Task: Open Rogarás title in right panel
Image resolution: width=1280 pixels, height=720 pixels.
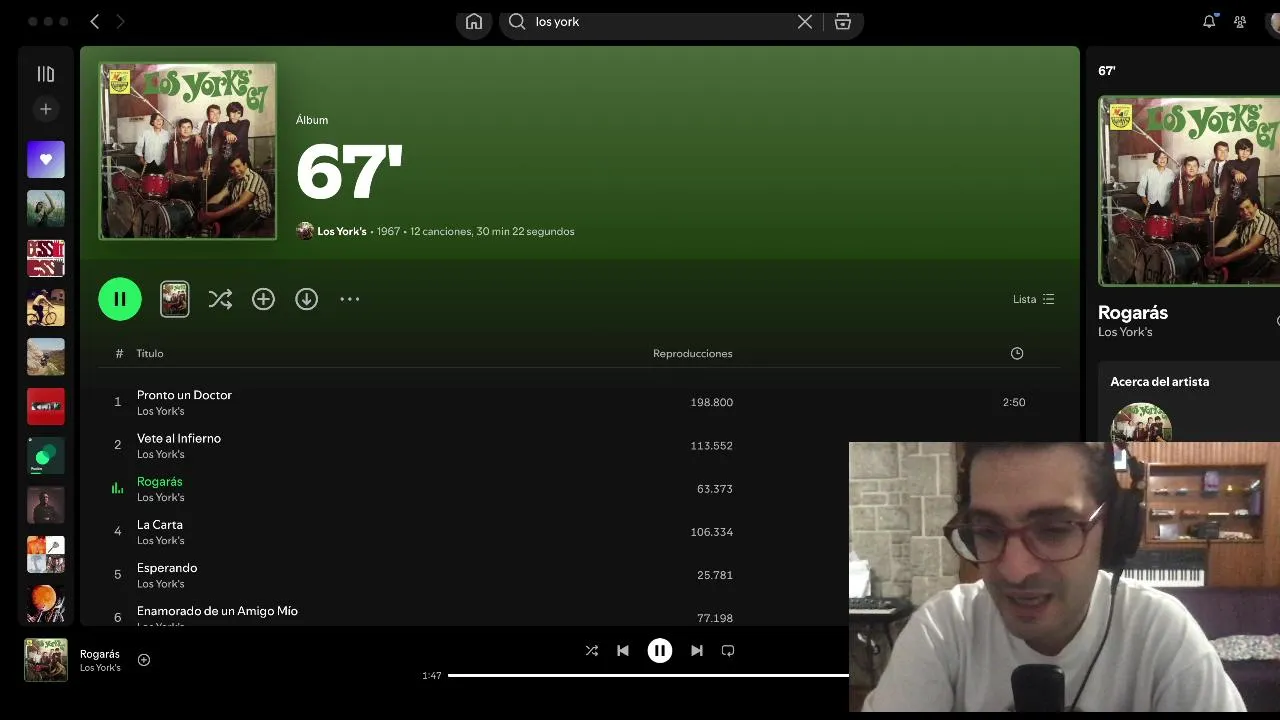Action: [x=1133, y=312]
